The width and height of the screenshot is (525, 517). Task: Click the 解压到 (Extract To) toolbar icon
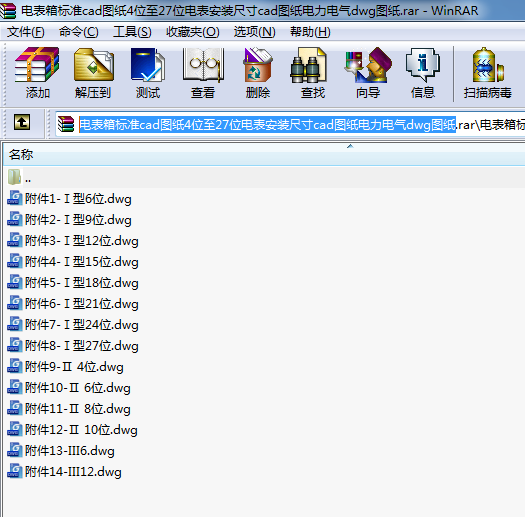tap(94, 65)
